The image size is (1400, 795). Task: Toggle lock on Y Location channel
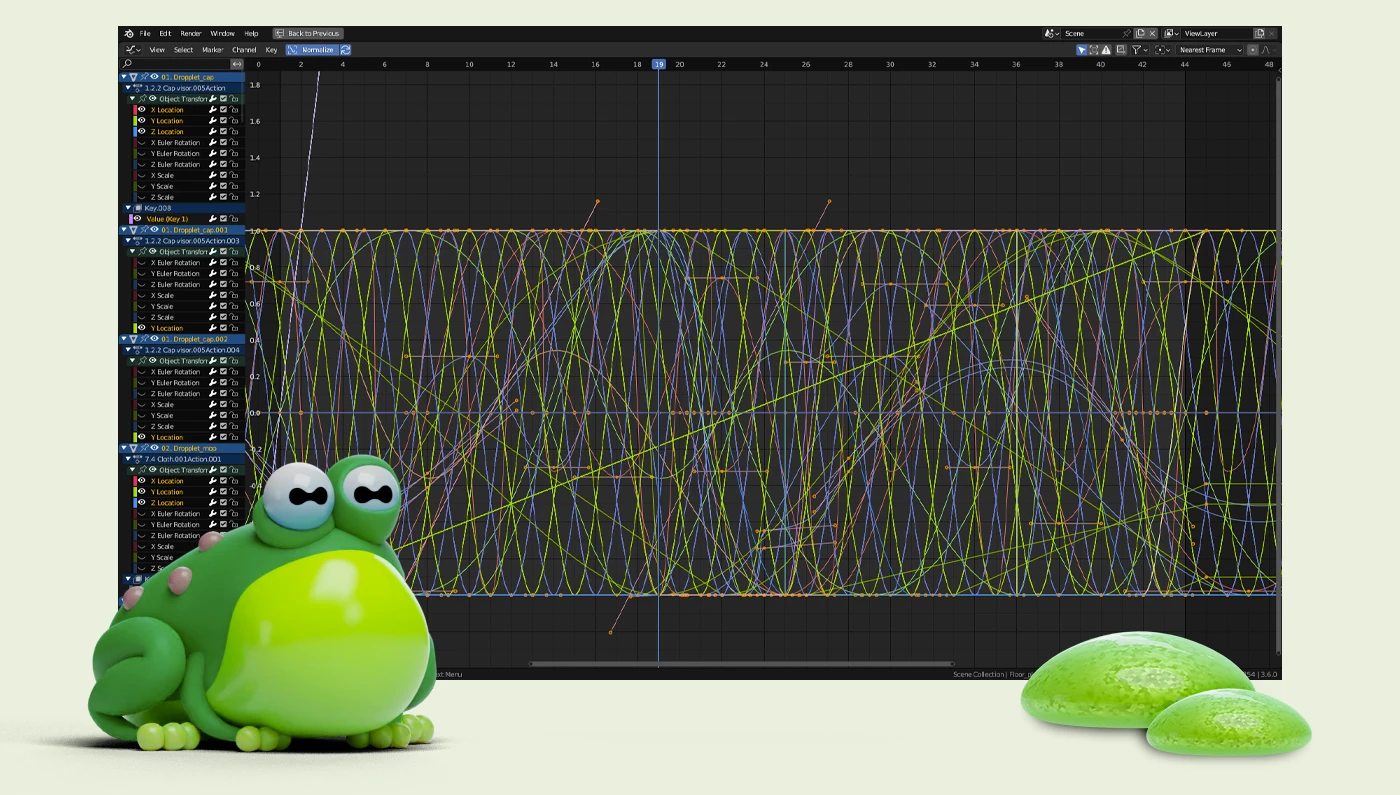(x=234, y=121)
